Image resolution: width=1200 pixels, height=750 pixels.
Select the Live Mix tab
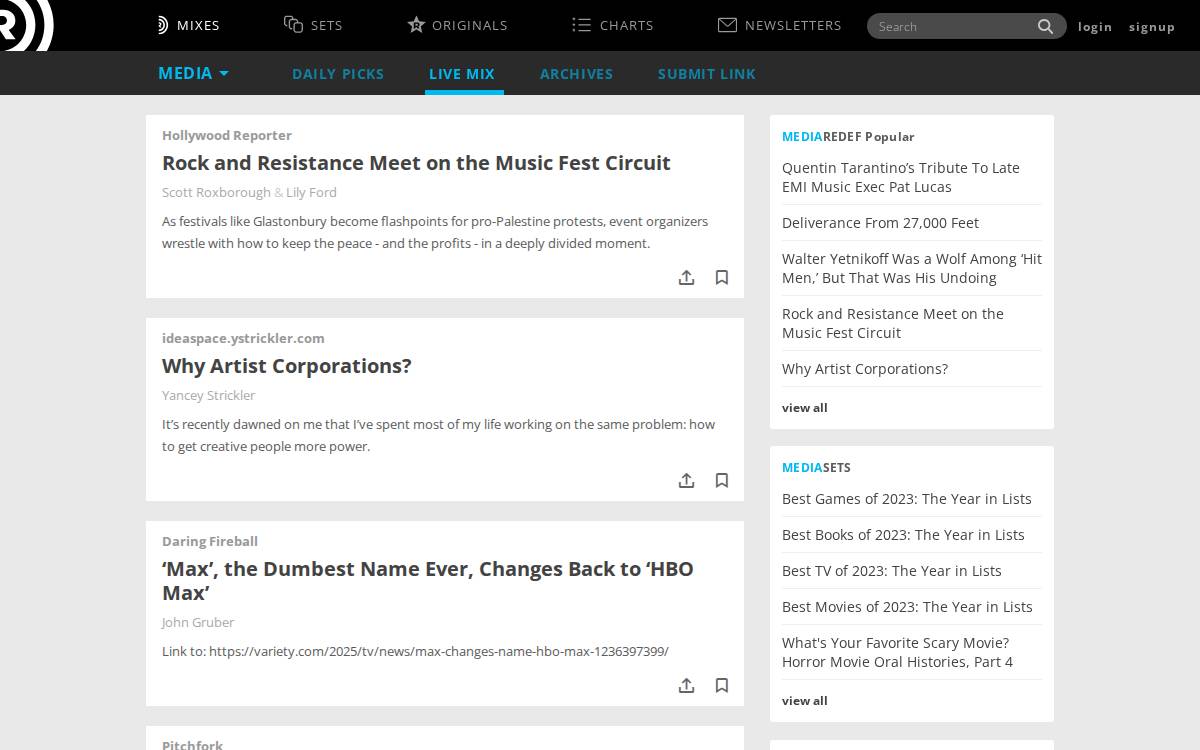(x=462, y=74)
